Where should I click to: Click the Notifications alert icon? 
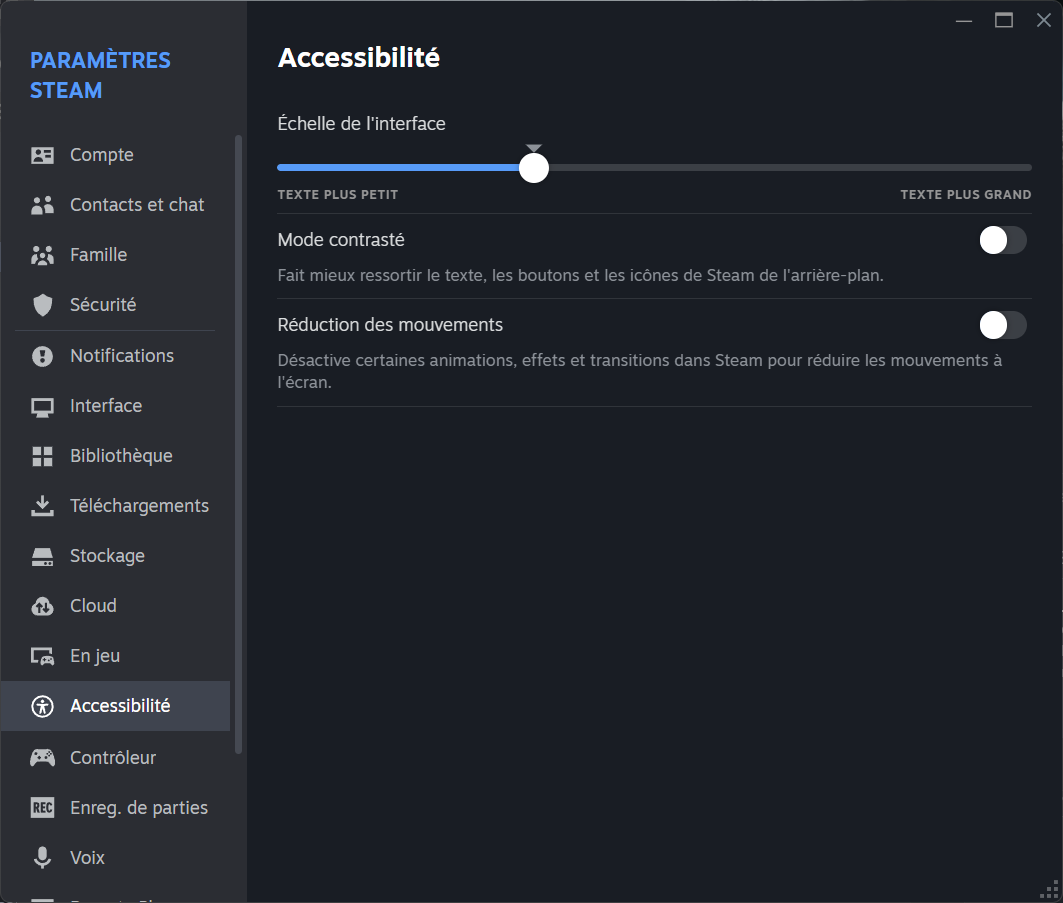(x=42, y=356)
